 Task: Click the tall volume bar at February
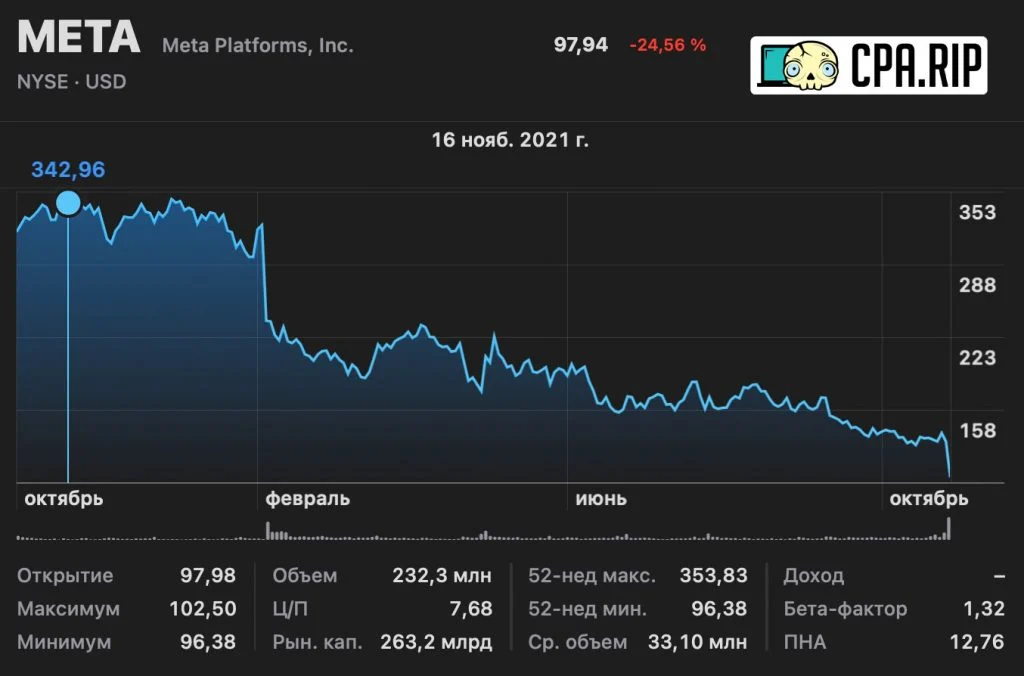[268, 530]
